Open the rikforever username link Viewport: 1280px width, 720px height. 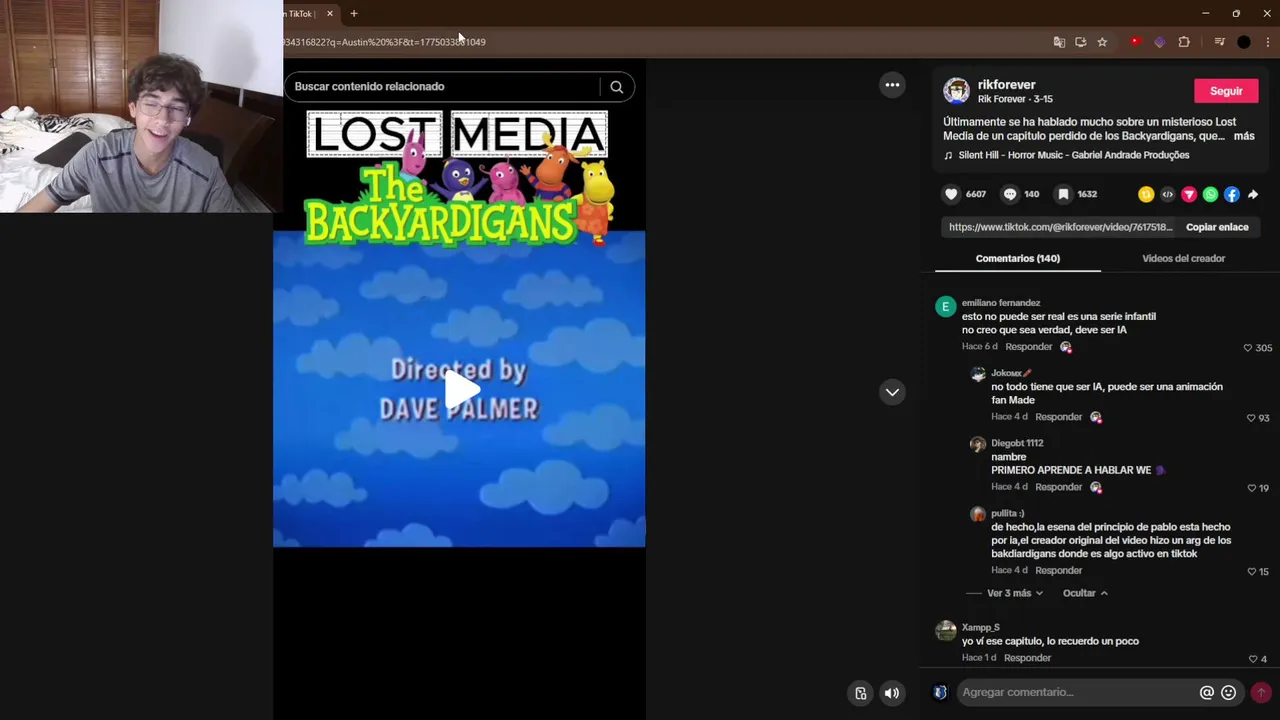pos(1006,85)
